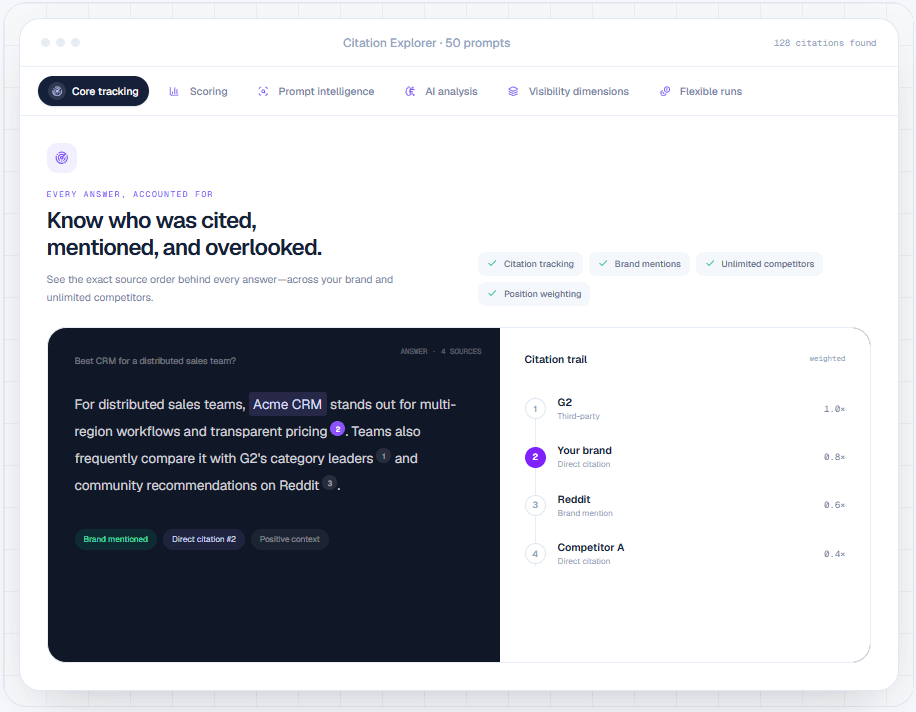Click the Citation tracking chip
Viewport: 916px width, 712px height.
tap(530, 264)
